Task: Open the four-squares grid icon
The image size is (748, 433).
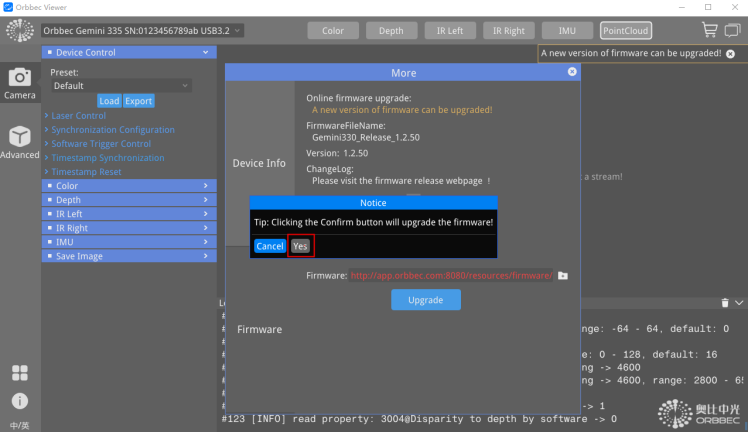Action: pos(19,373)
